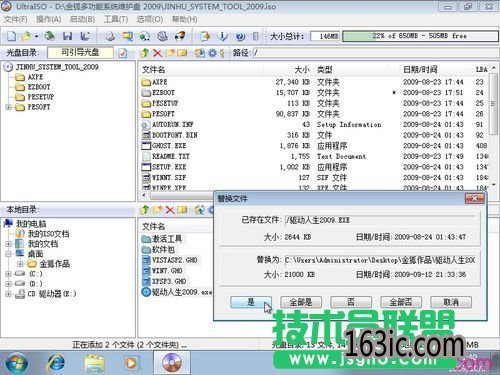Viewport: 500px width, 375px height.
Task: Open the 选项(O) menu
Action: click(x=150, y=19)
